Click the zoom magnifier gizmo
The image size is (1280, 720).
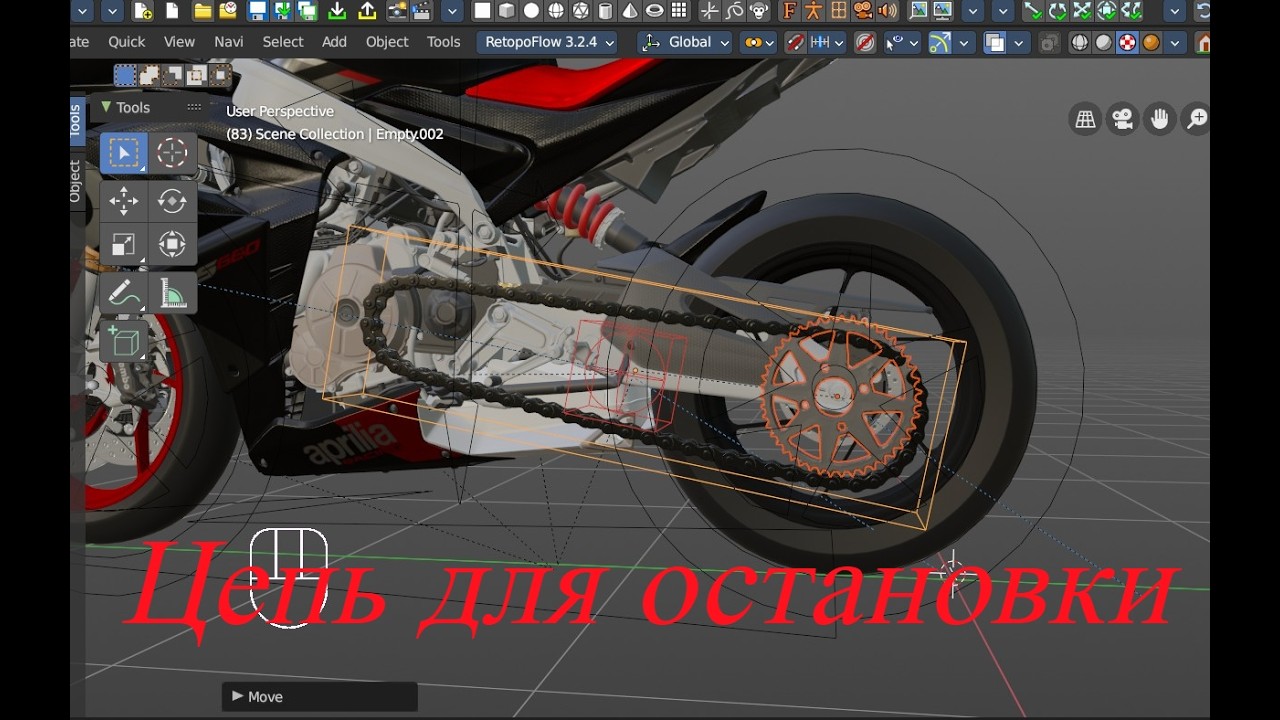tap(1196, 120)
